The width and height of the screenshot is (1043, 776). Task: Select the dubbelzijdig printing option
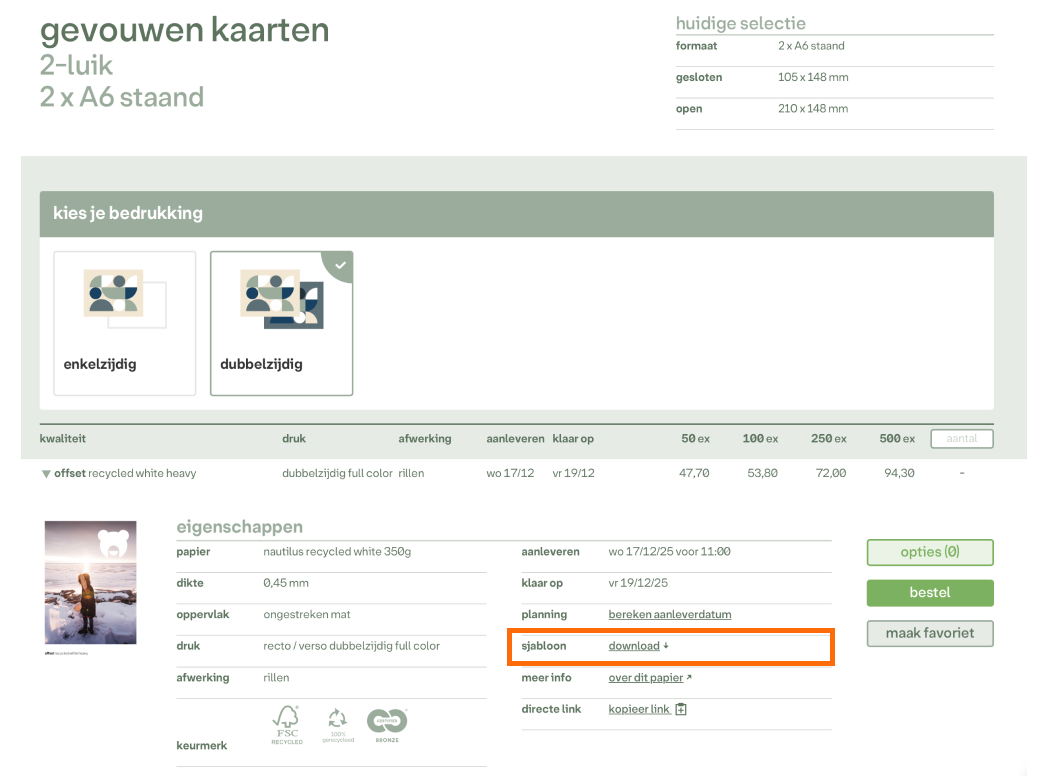(281, 323)
